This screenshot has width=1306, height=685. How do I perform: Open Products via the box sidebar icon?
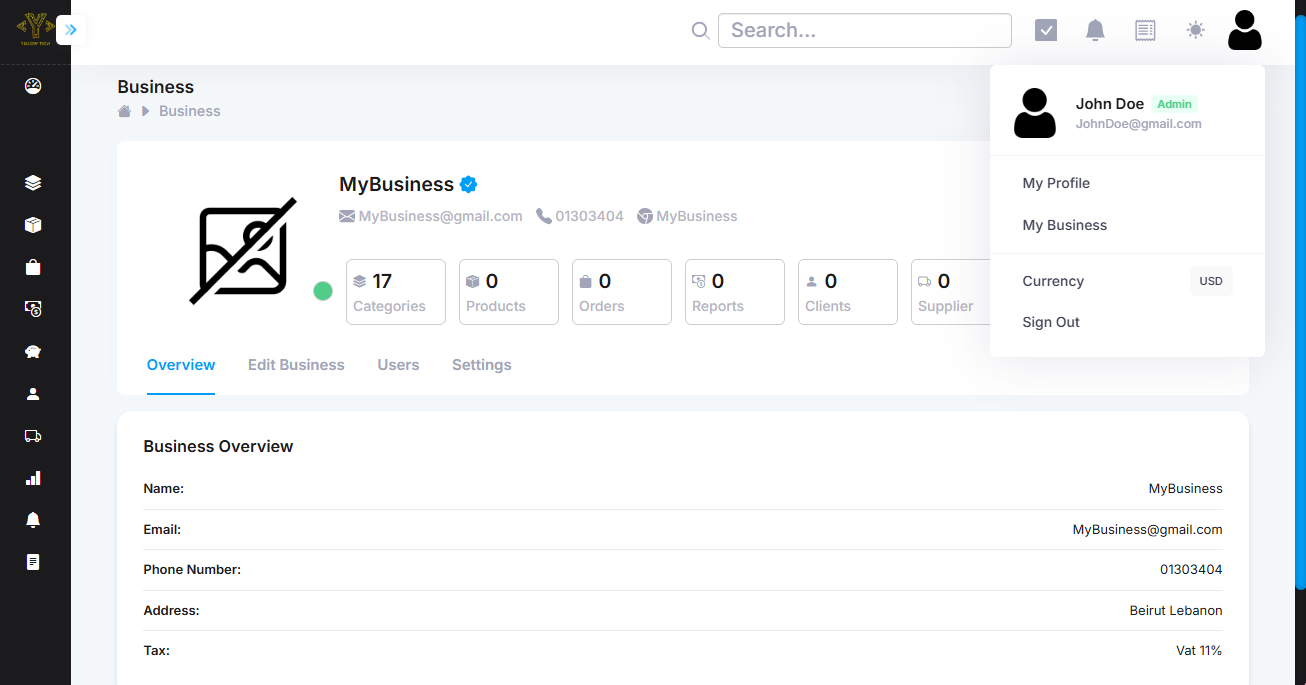point(33,225)
